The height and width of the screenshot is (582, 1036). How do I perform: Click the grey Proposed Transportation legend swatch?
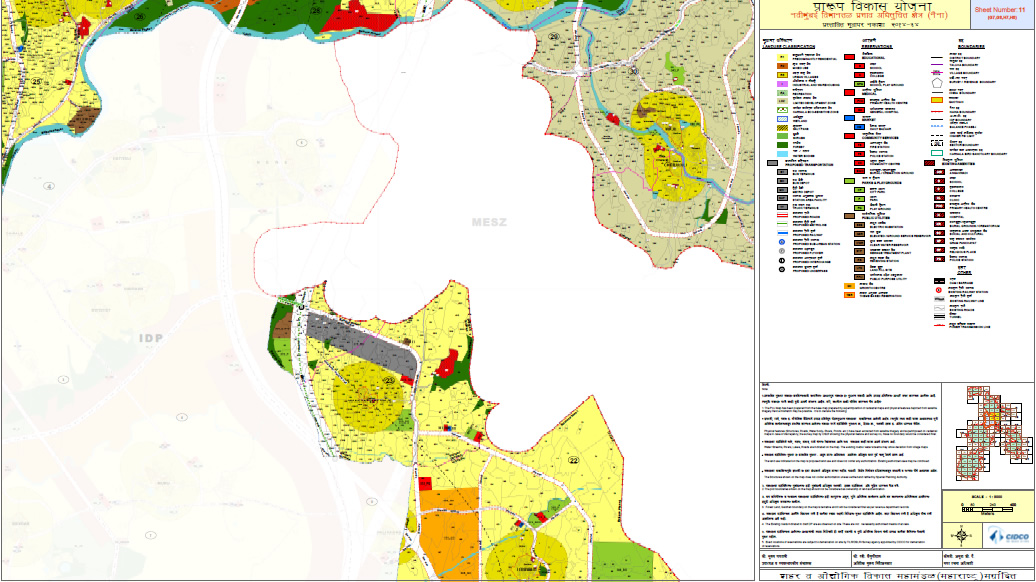(772, 163)
